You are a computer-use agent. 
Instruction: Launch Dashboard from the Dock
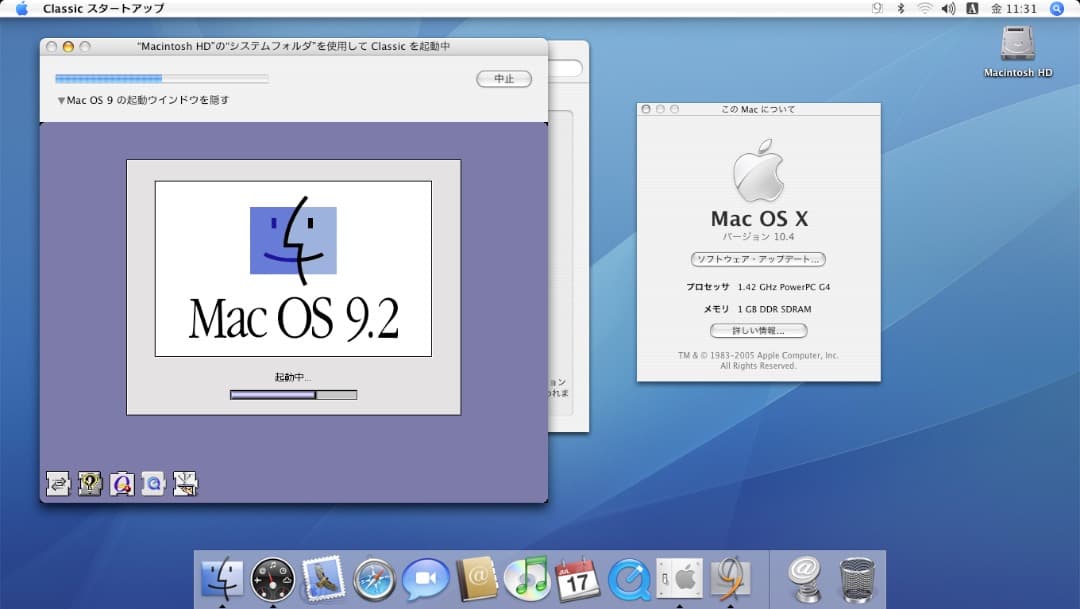(273, 579)
